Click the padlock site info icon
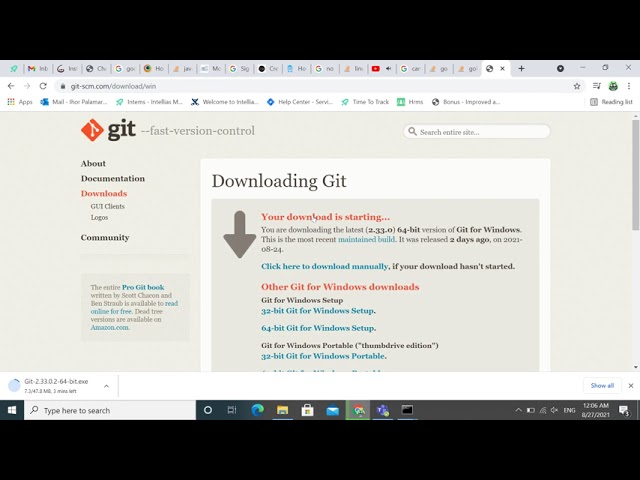640x480 pixels. (62, 86)
